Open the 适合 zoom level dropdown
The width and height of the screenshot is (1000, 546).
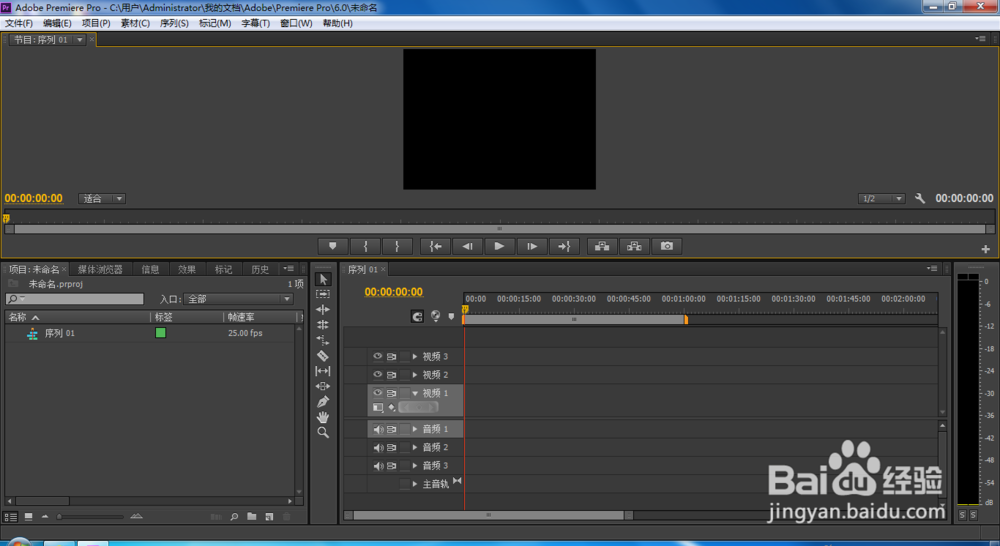coord(102,198)
